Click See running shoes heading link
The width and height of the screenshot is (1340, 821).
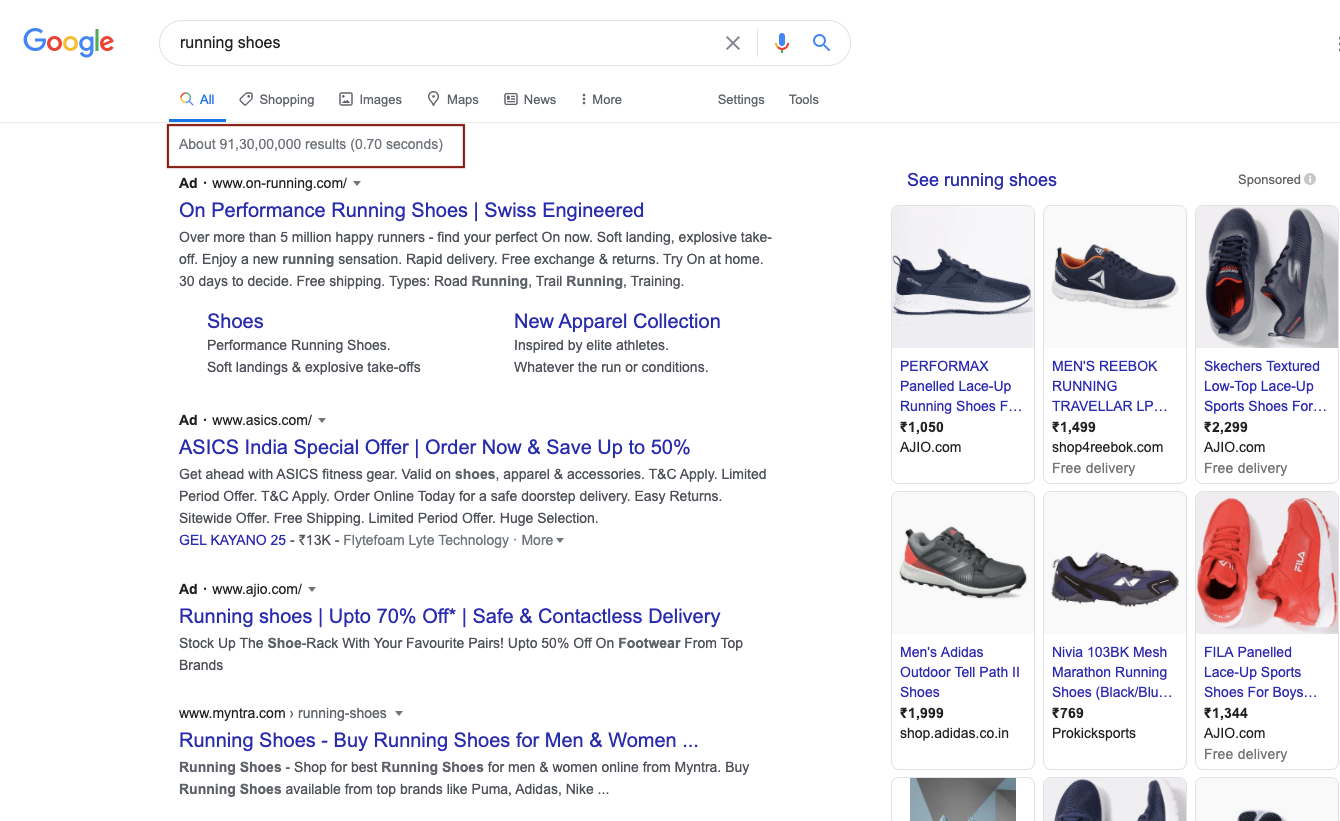pos(981,180)
